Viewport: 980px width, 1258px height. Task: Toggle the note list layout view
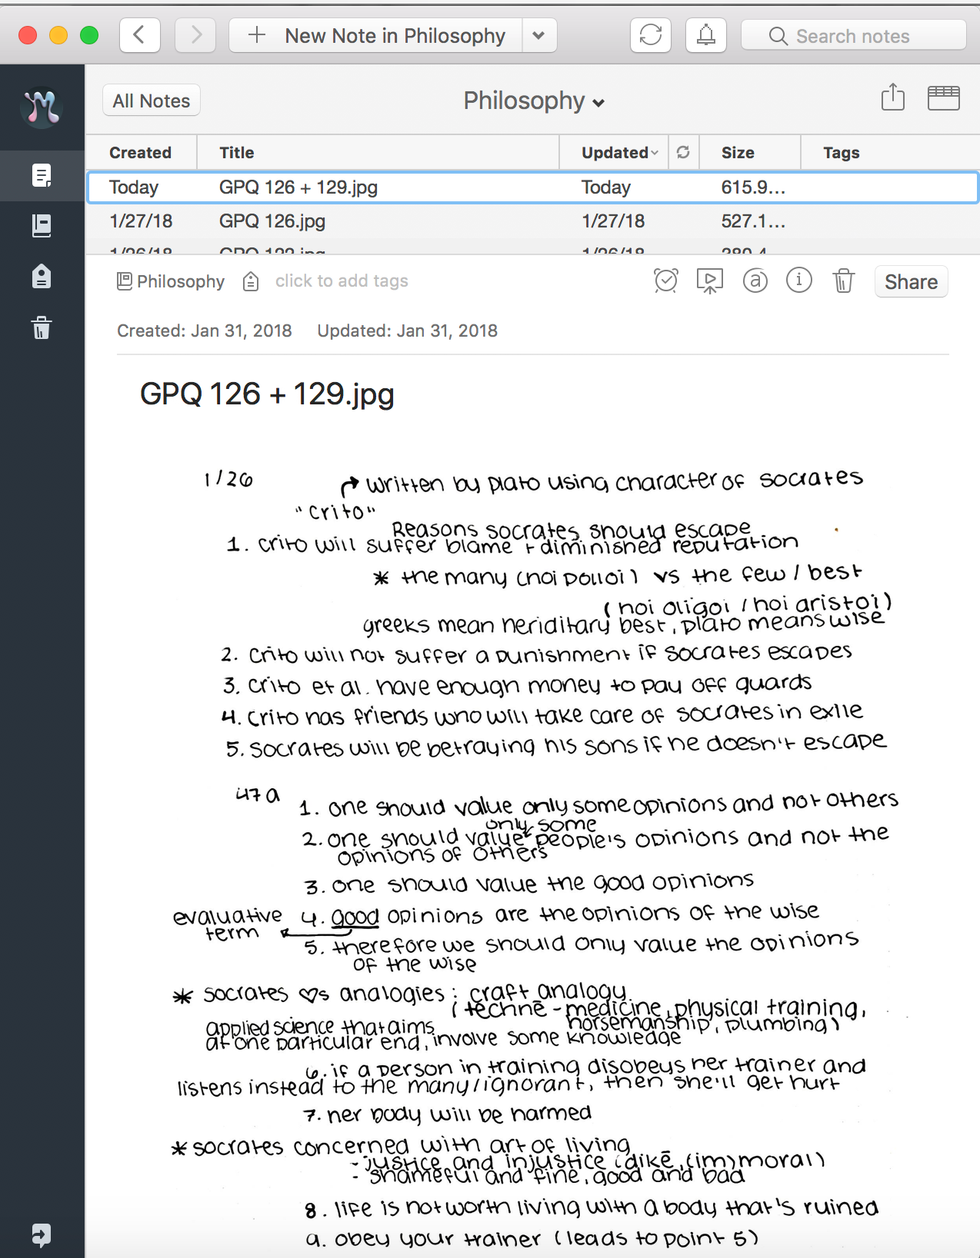coord(943,98)
